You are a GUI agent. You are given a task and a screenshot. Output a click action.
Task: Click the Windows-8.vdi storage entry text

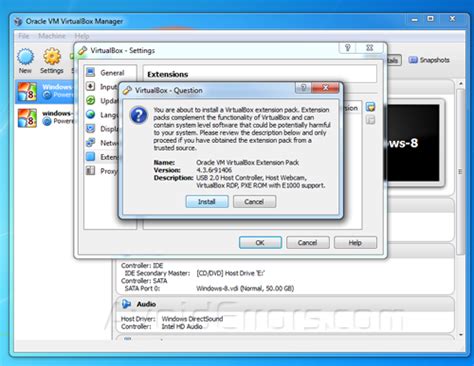[245, 288]
